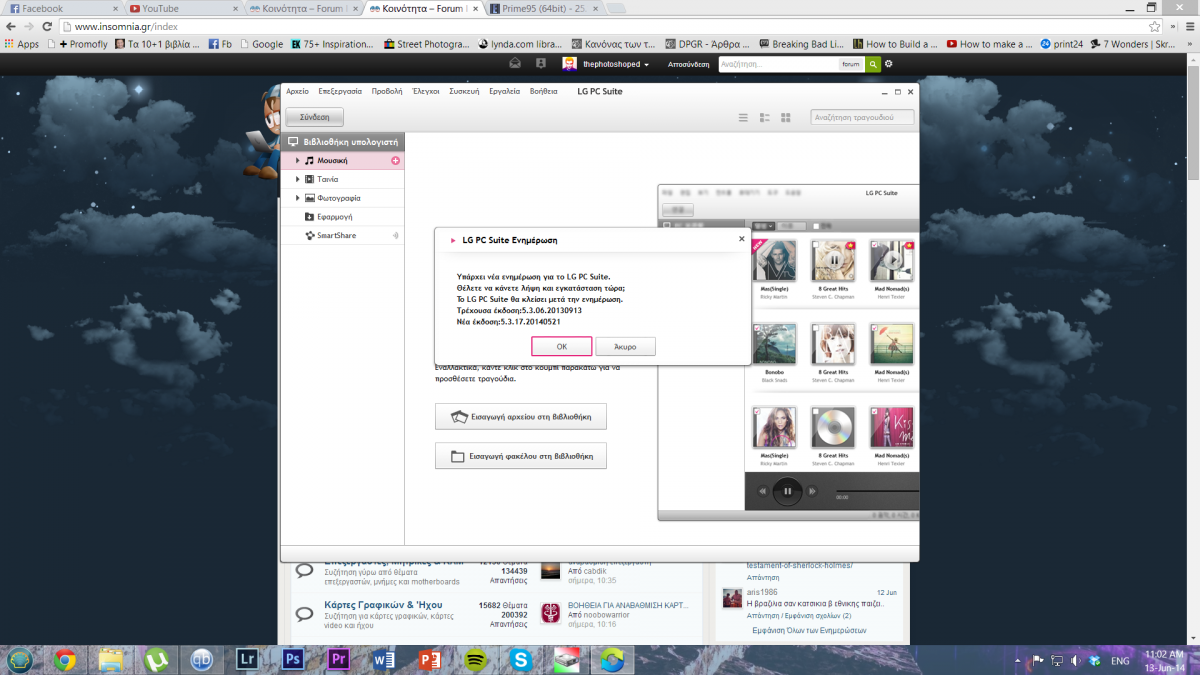
Task: Open the forum search scope selector
Action: tap(851, 64)
